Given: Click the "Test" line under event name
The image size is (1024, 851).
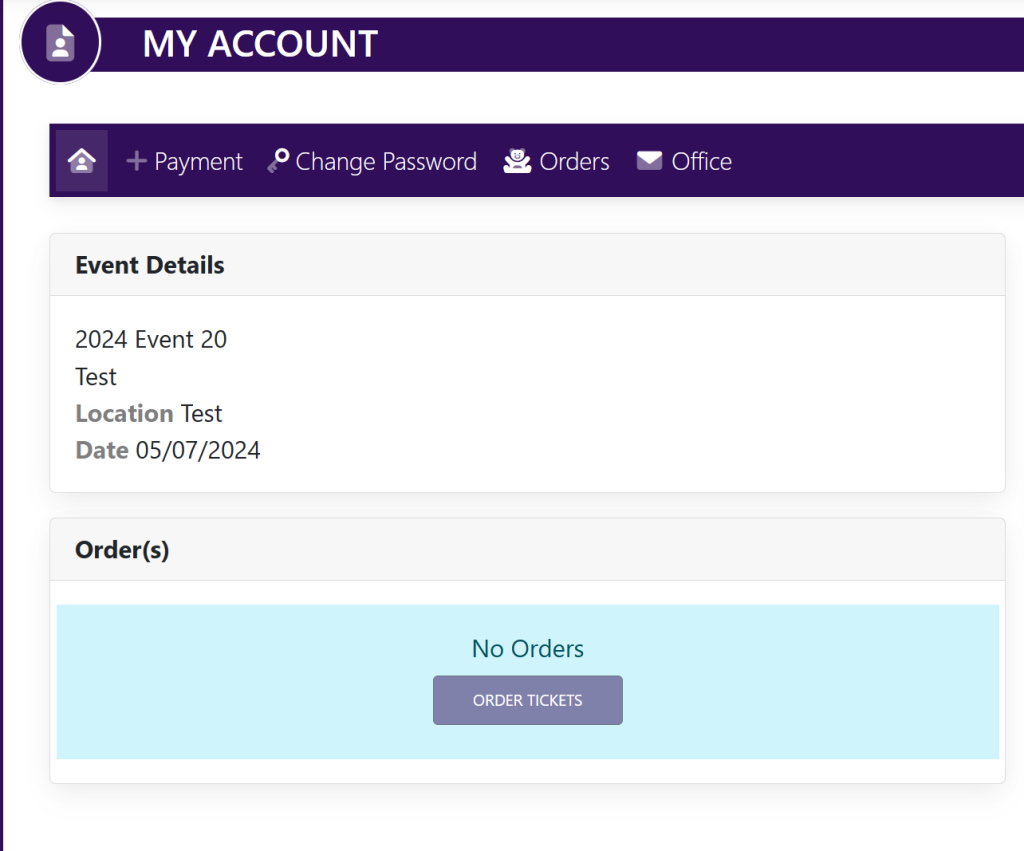Looking at the screenshot, I should coord(96,377).
